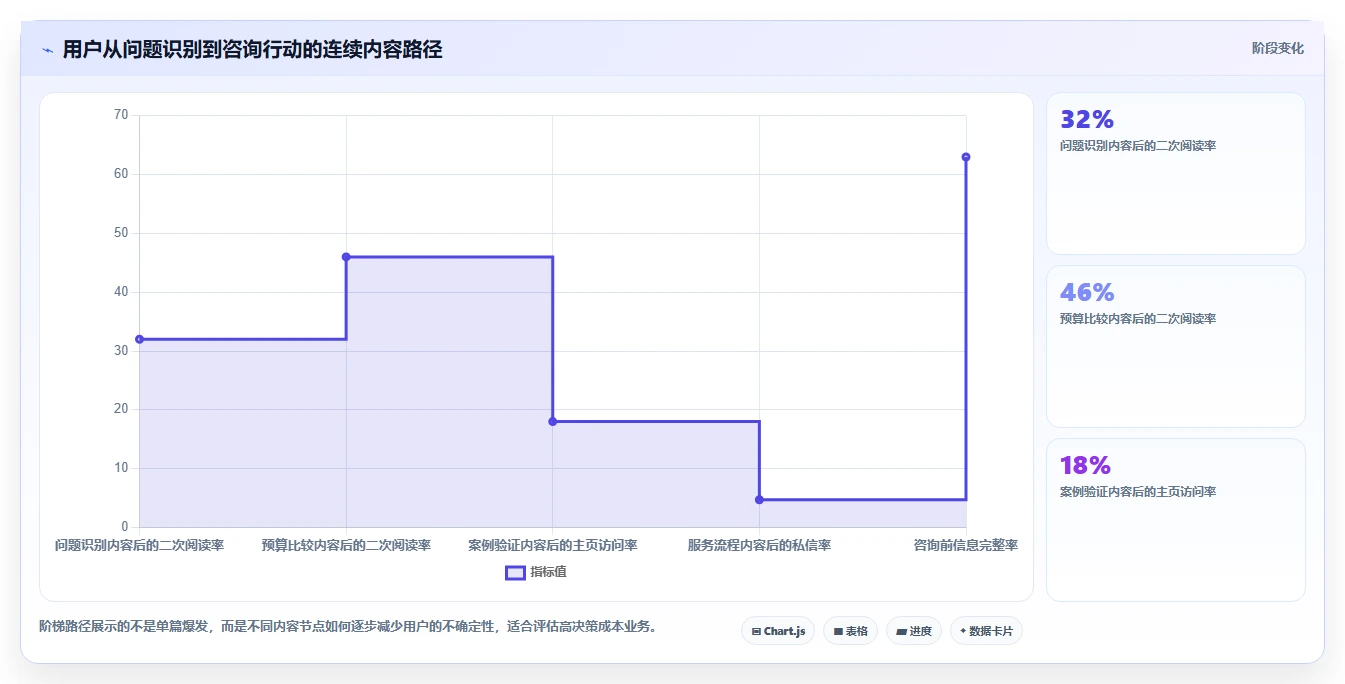Click y-axis tick label 40
Viewport: 1345px width, 684px height.
121,292
